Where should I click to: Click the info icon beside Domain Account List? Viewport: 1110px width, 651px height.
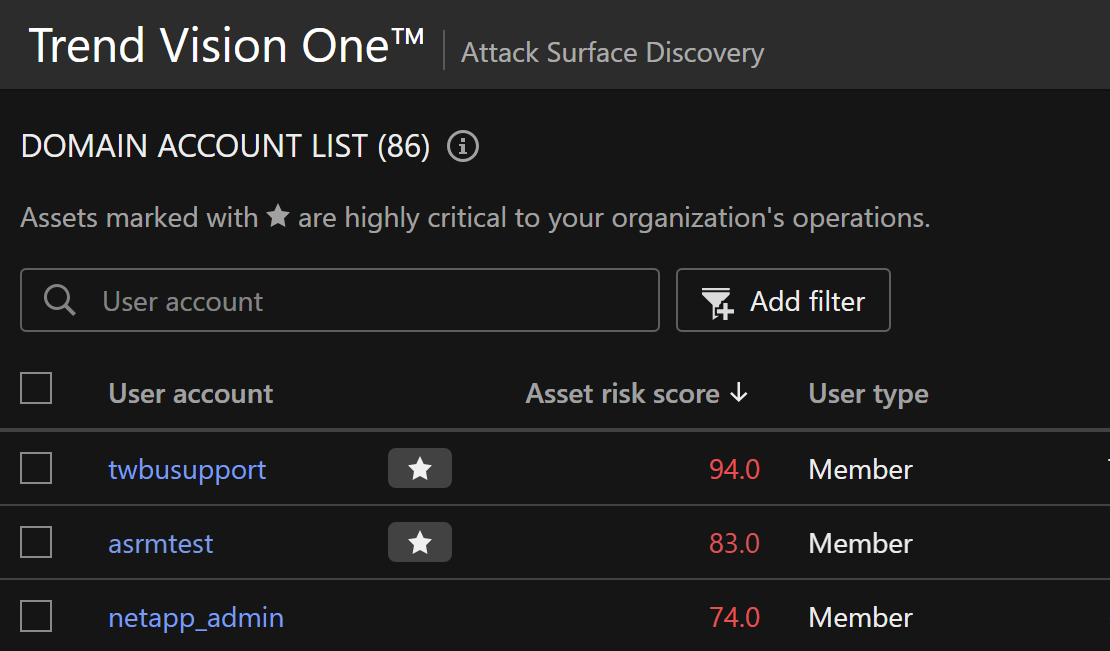tap(463, 147)
